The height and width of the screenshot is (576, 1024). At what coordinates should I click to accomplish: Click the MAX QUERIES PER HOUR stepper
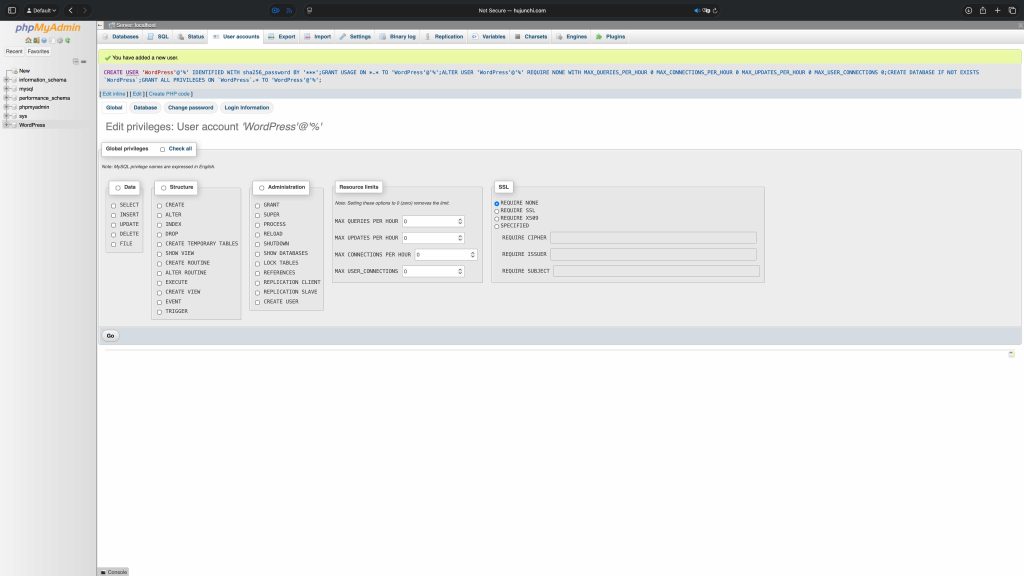(x=459, y=221)
